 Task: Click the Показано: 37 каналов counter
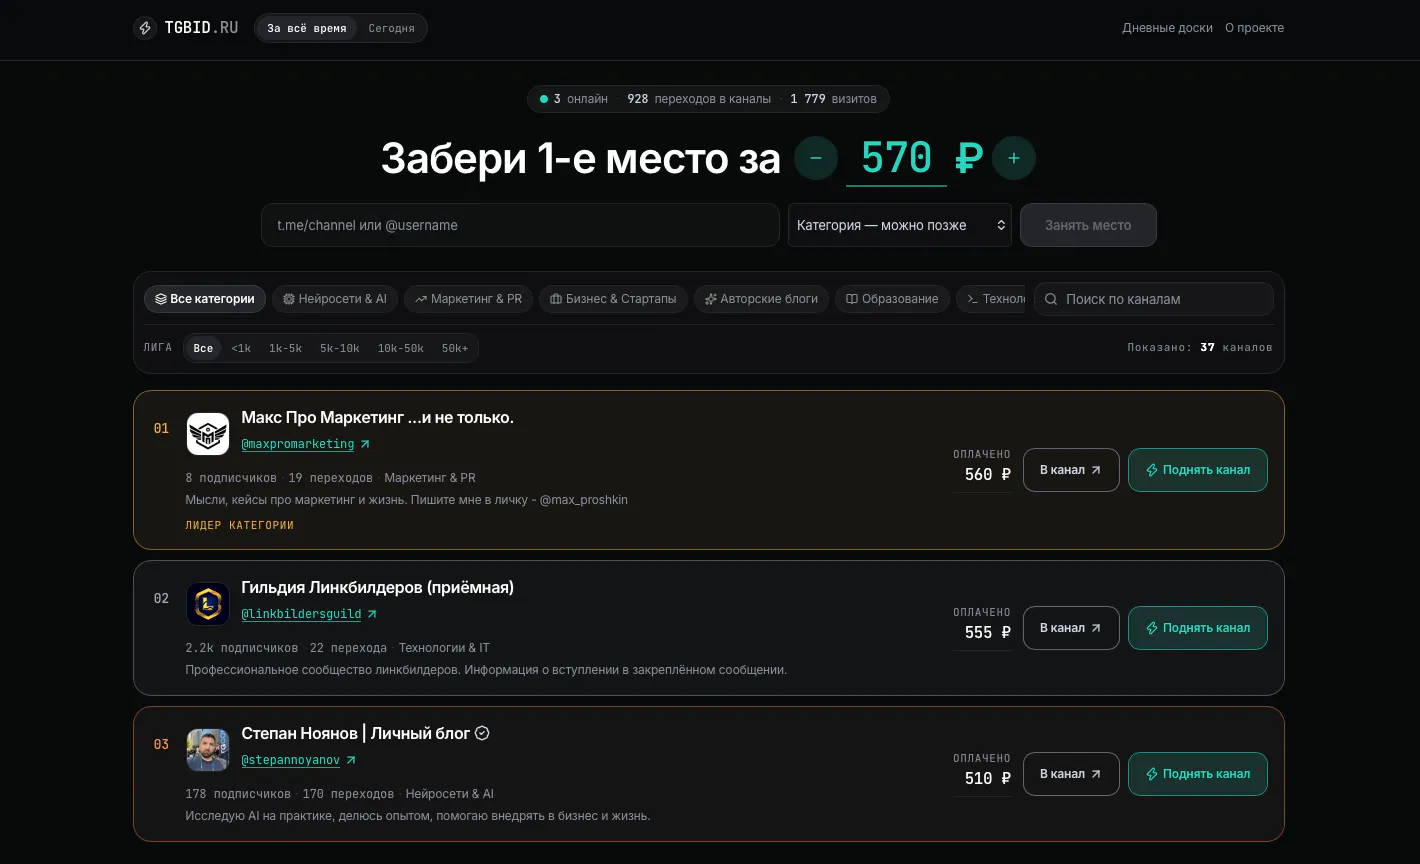(x=1200, y=348)
